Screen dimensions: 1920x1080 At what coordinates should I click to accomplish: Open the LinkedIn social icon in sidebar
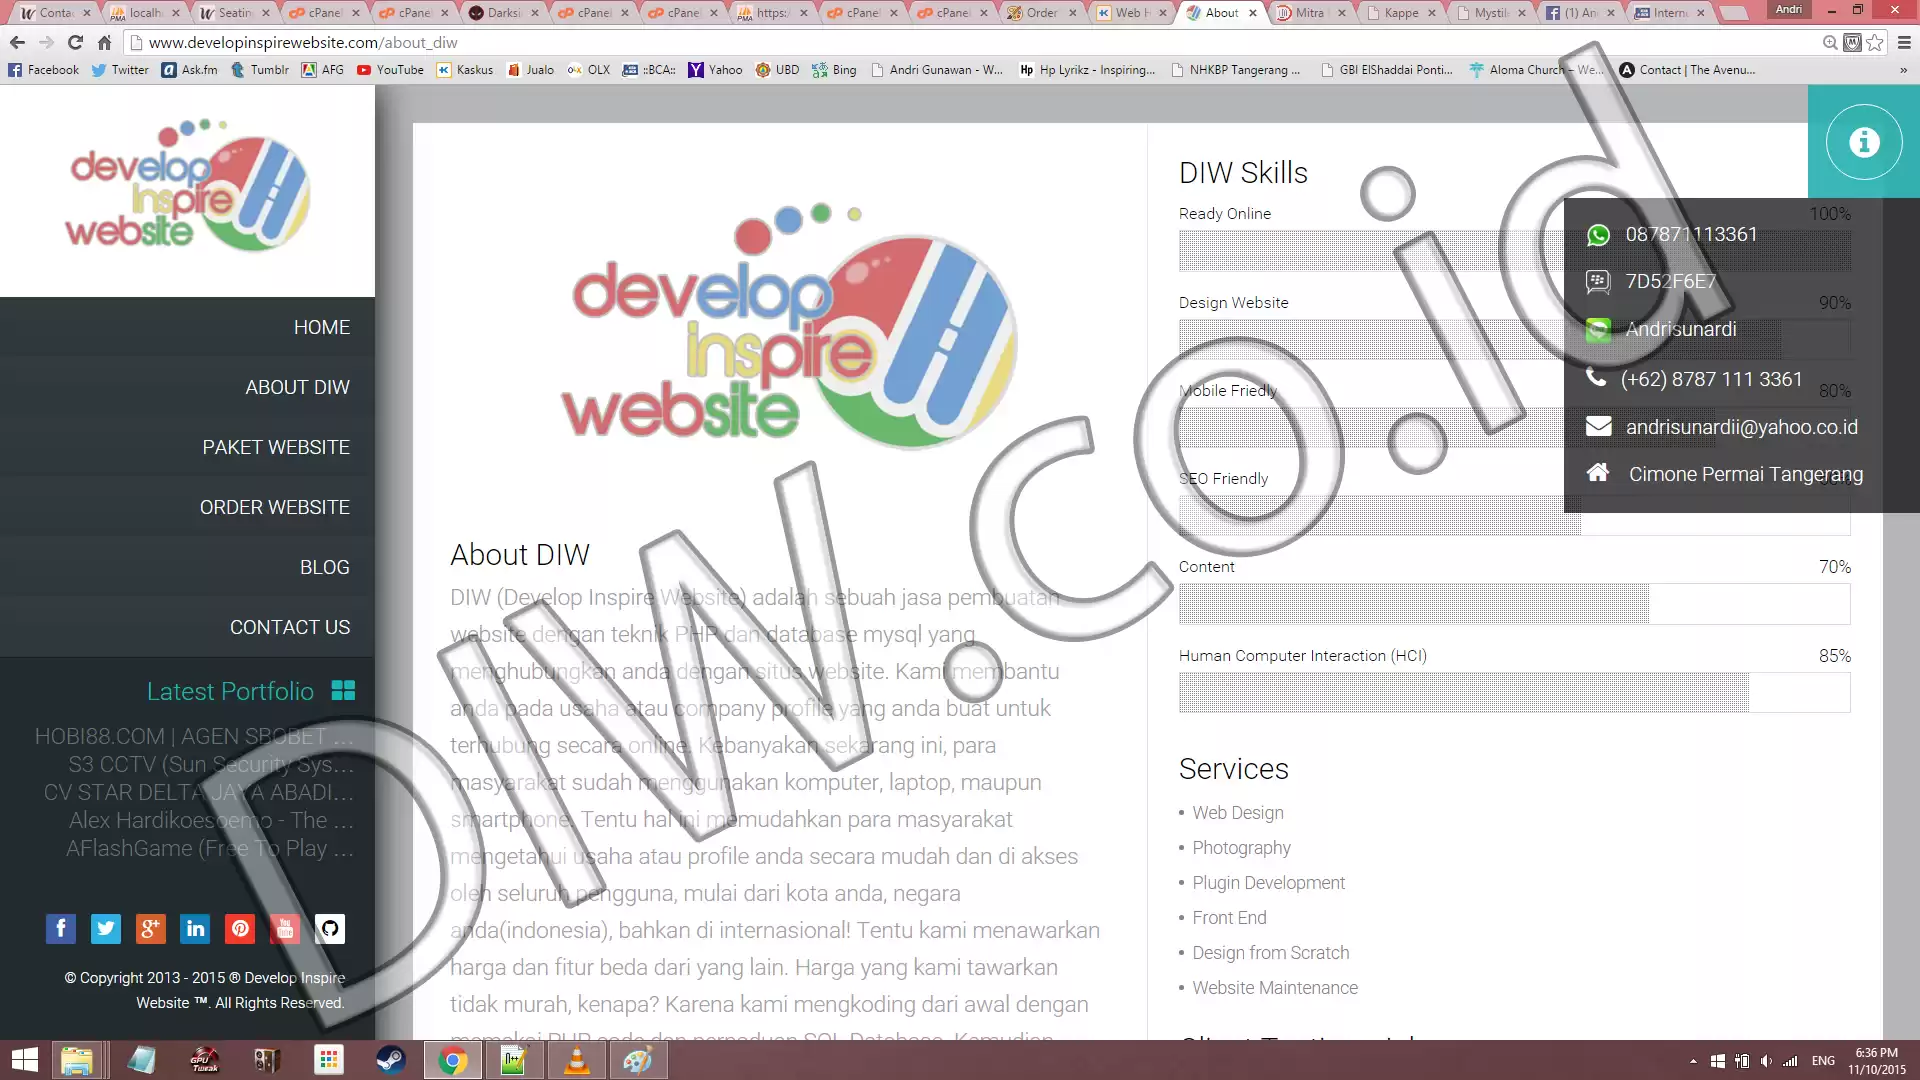(x=195, y=929)
